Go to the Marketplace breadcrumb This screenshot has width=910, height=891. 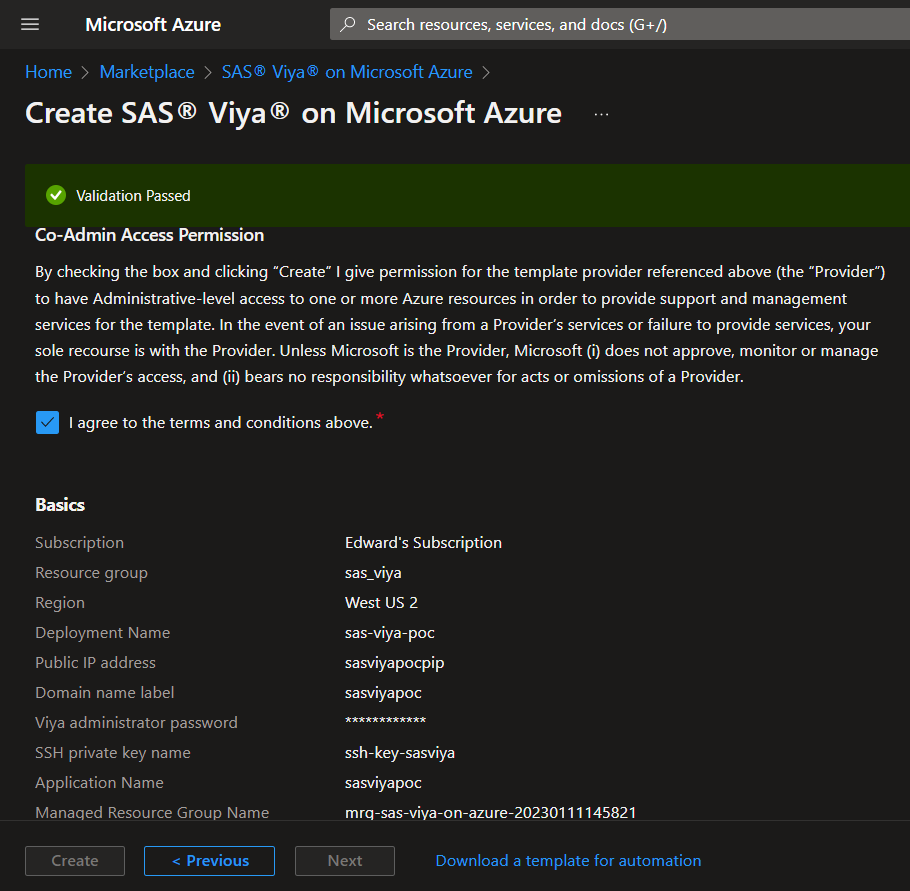[x=147, y=72]
